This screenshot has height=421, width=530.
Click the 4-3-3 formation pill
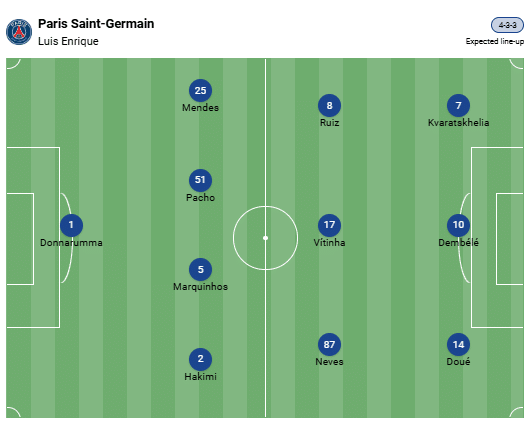point(507,25)
